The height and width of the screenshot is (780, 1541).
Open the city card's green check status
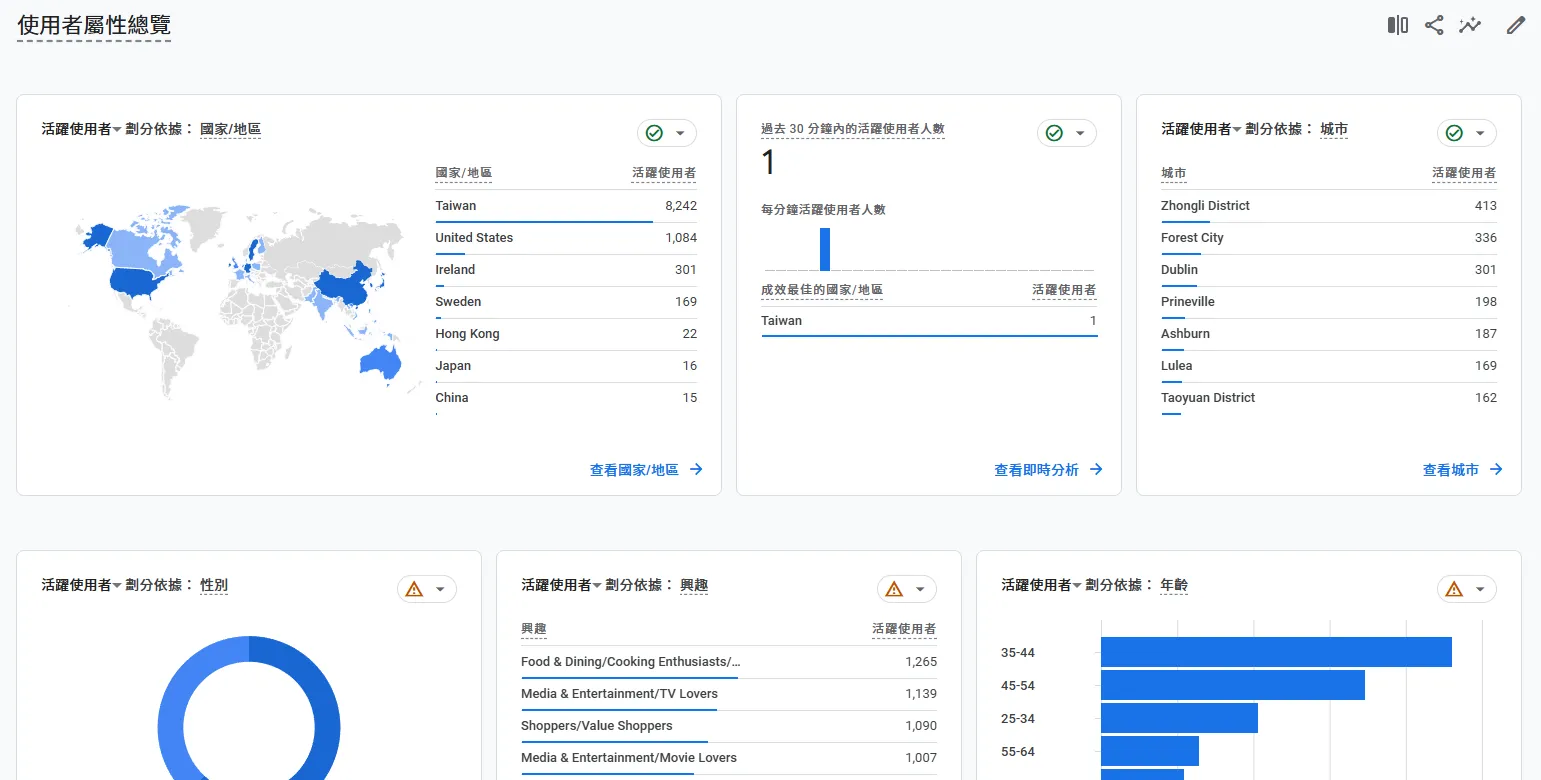click(x=1454, y=133)
